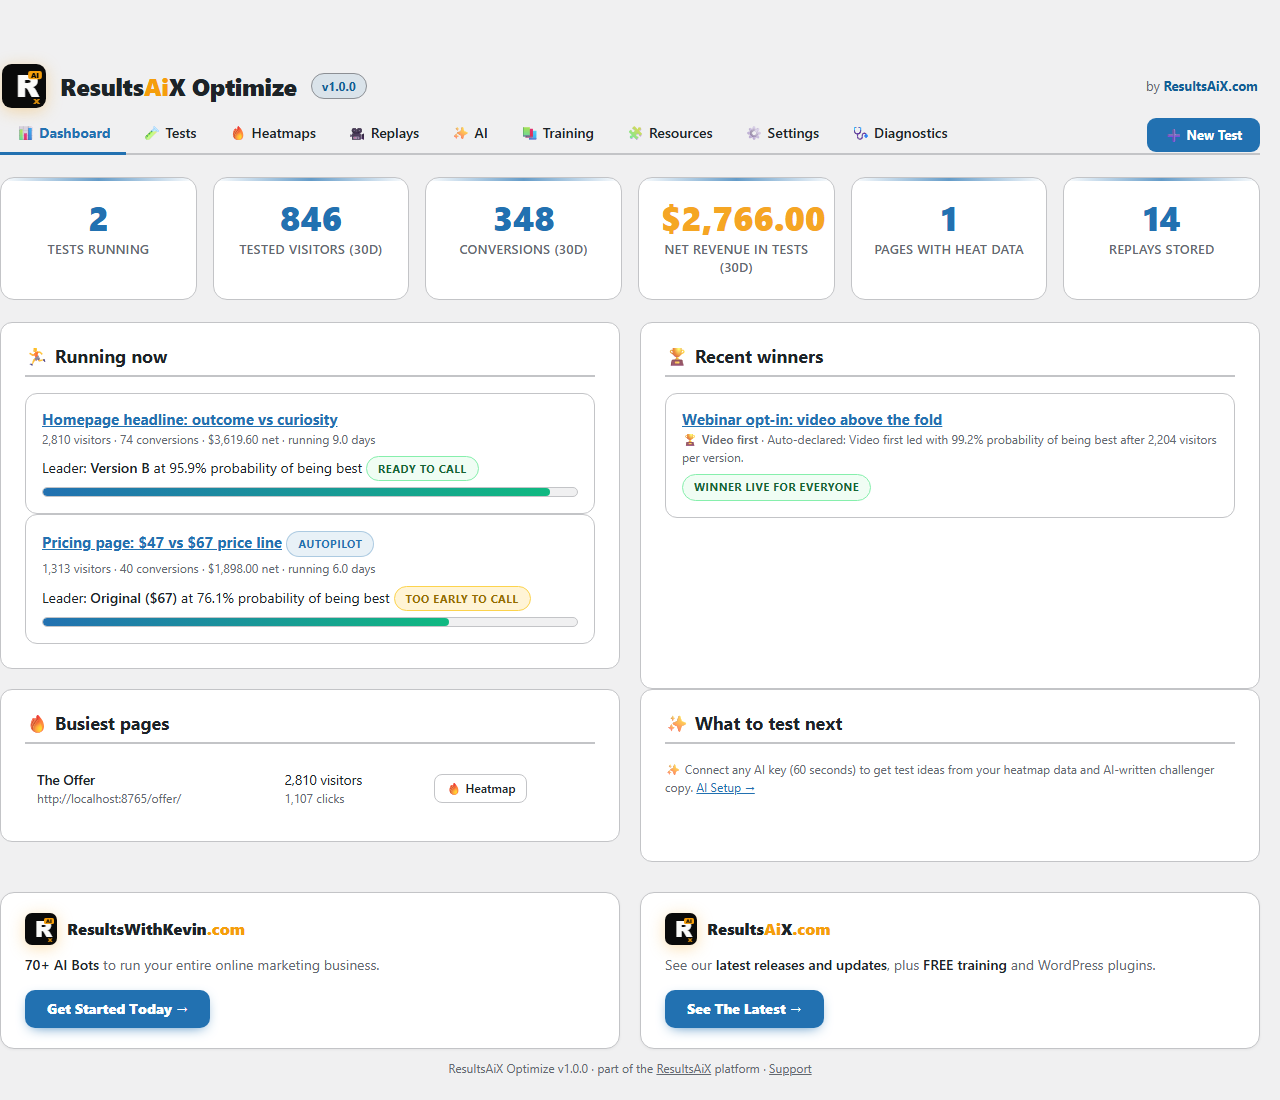Click the sparkle icon beside What to test next
This screenshot has height=1100, width=1280.
click(x=677, y=724)
